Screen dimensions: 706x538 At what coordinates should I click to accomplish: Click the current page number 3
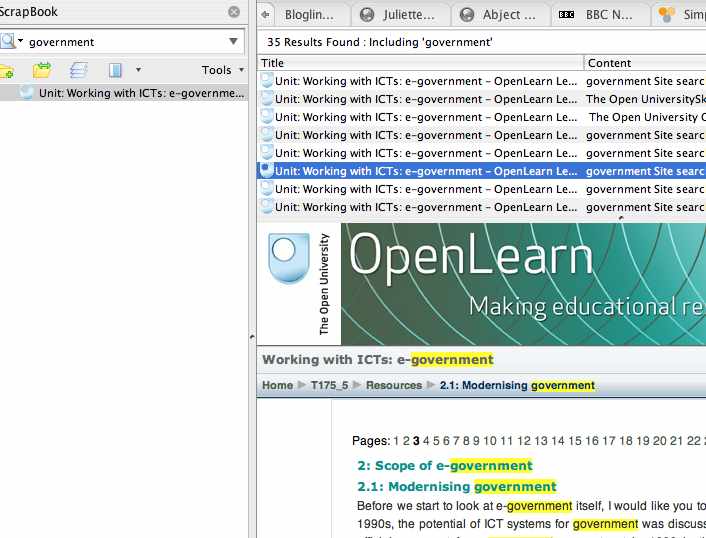[416, 441]
